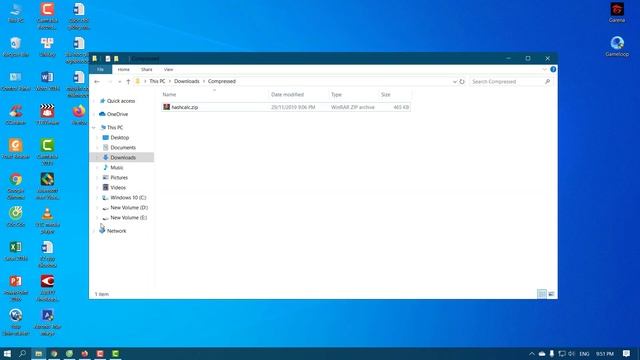Open the Share ribbon tab
The width and height of the screenshot is (640, 360).
tap(147, 69)
